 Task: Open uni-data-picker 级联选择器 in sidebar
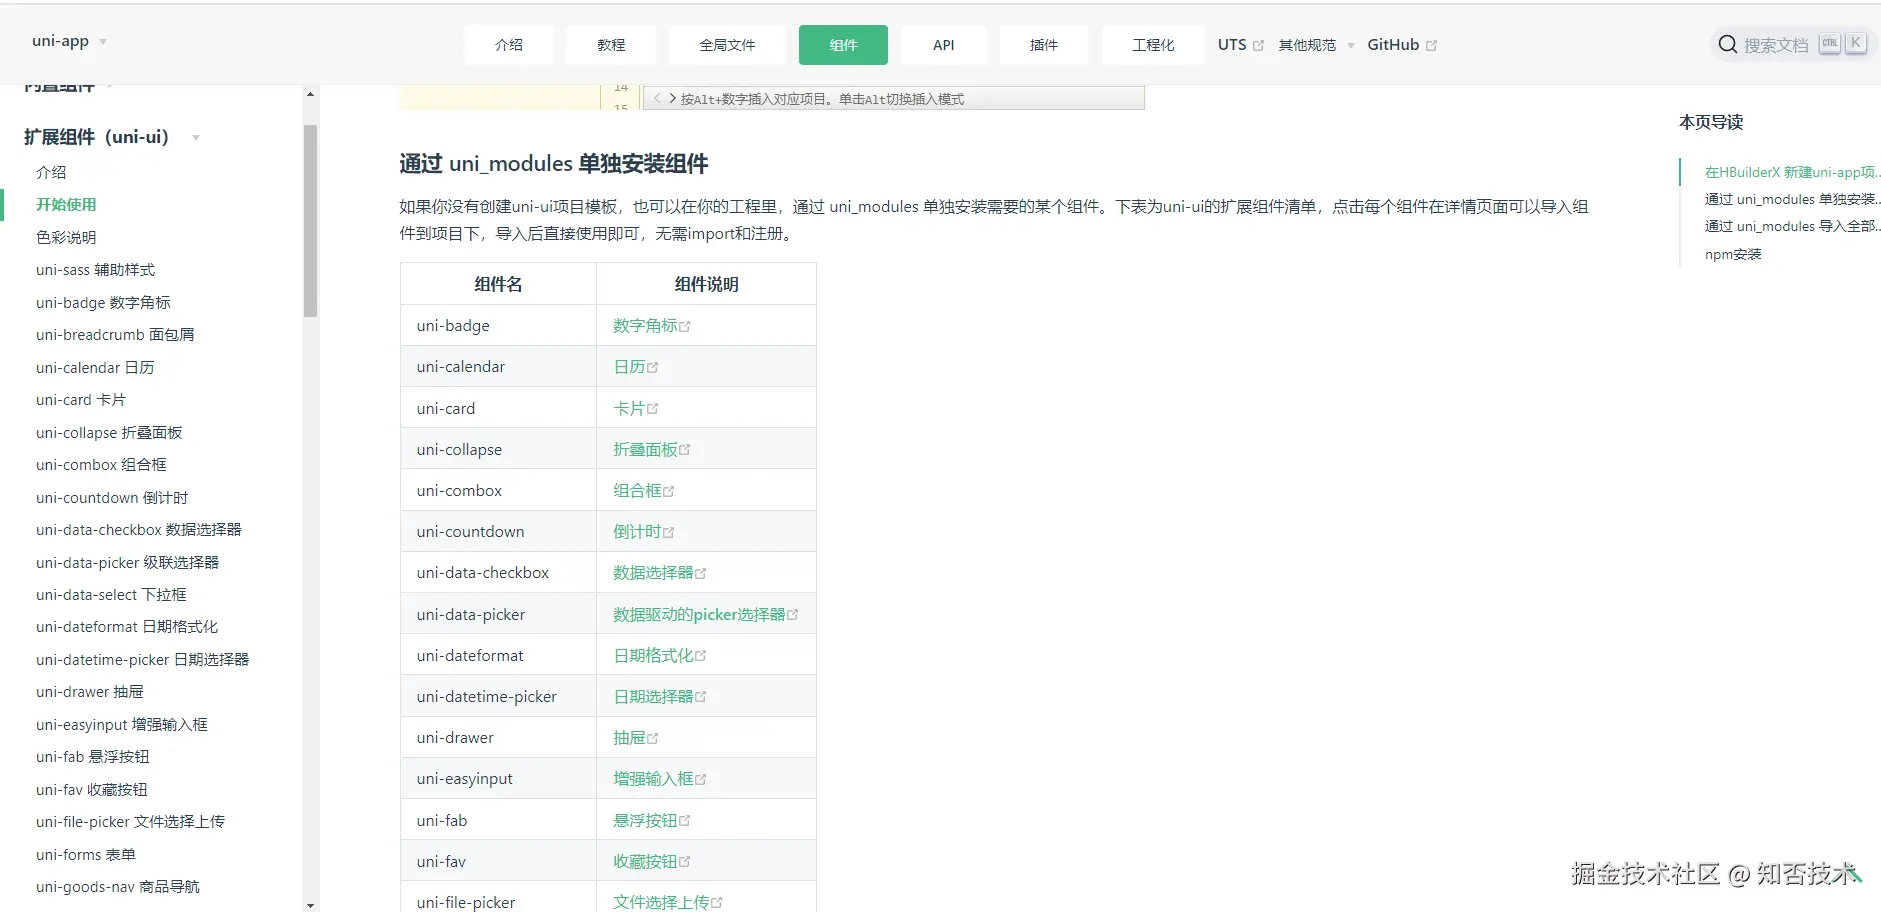click(127, 562)
